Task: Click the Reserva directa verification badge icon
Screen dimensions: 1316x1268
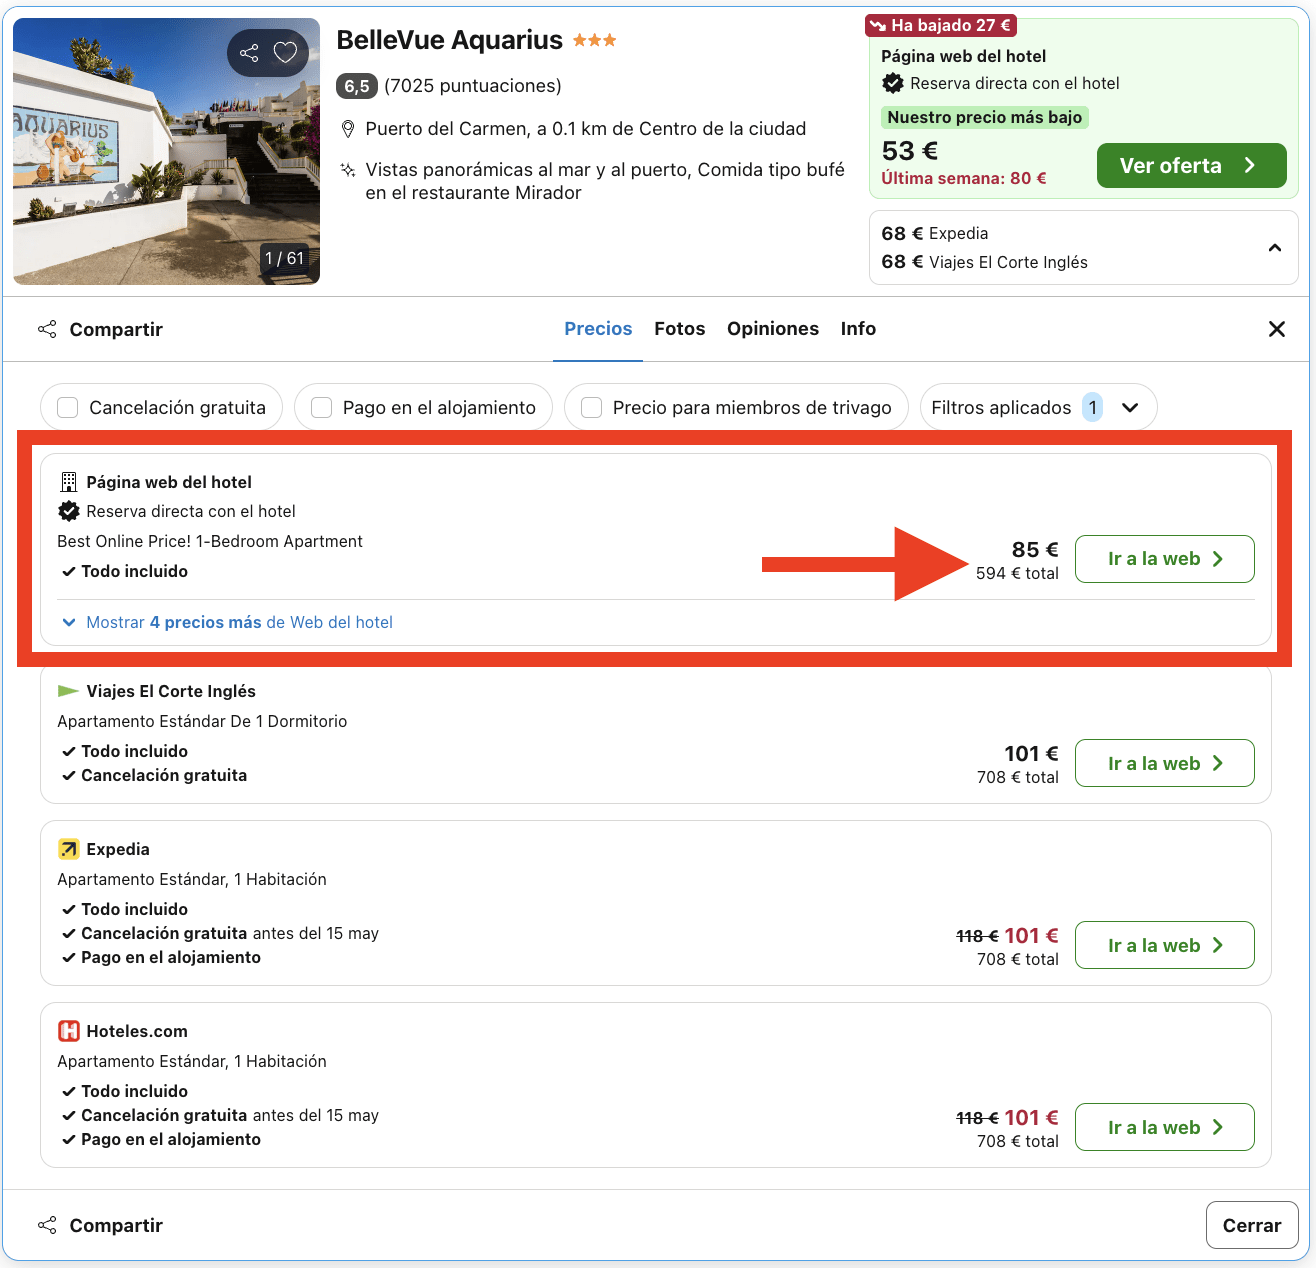Action: [x=68, y=511]
